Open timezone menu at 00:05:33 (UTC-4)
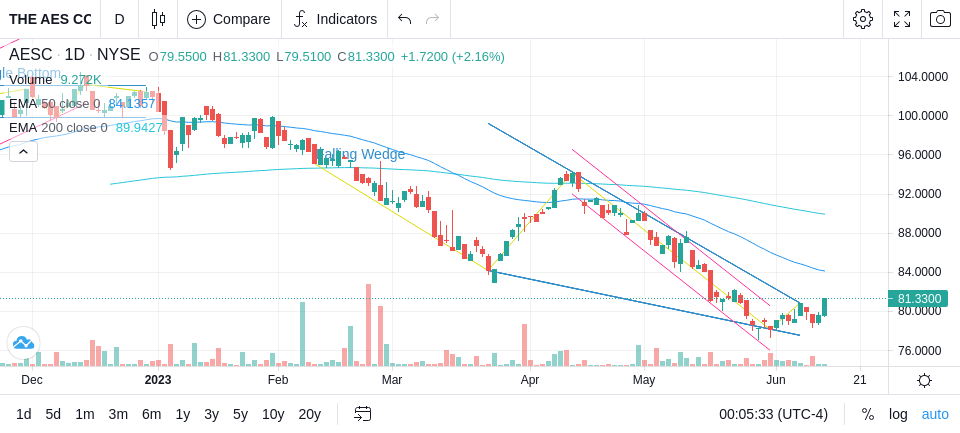The height and width of the screenshot is (433, 960). click(x=773, y=415)
